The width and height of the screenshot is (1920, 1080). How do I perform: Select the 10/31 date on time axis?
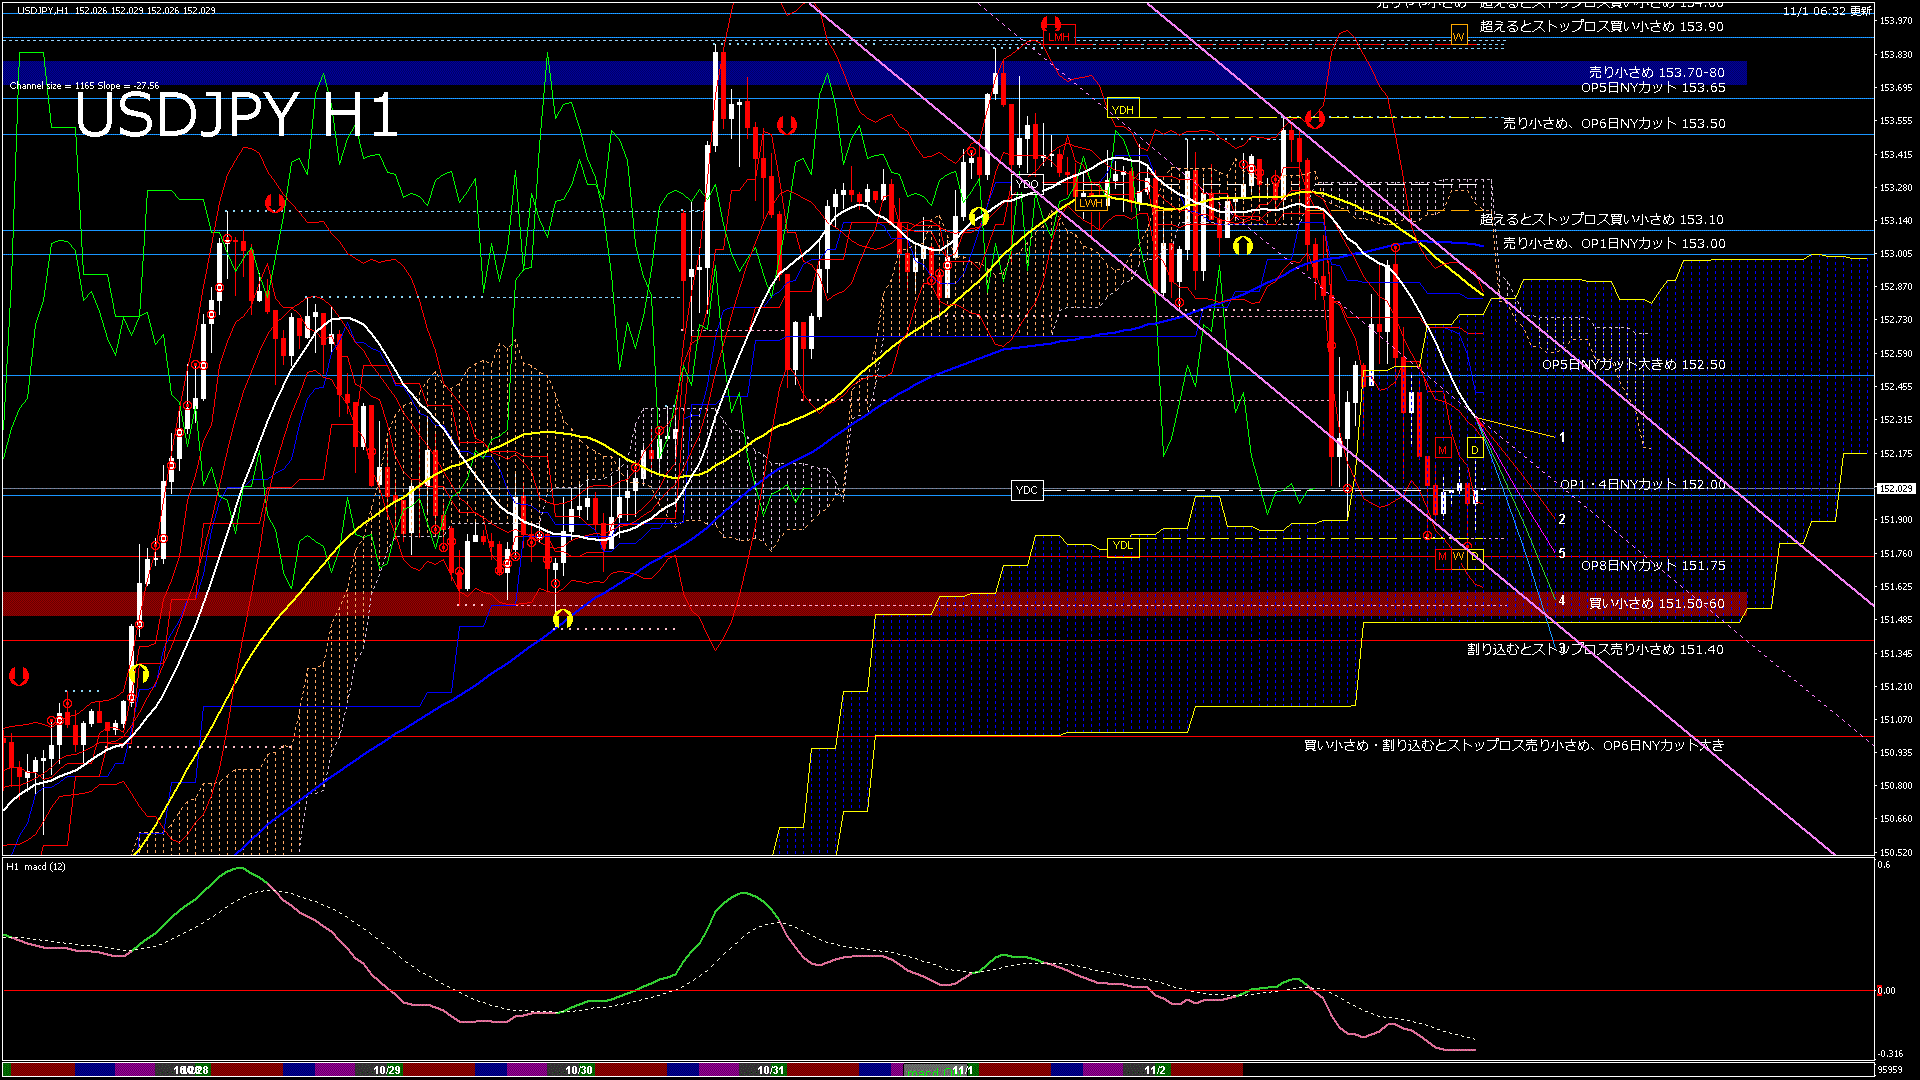pyautogui.click(x=770, y=1070)
